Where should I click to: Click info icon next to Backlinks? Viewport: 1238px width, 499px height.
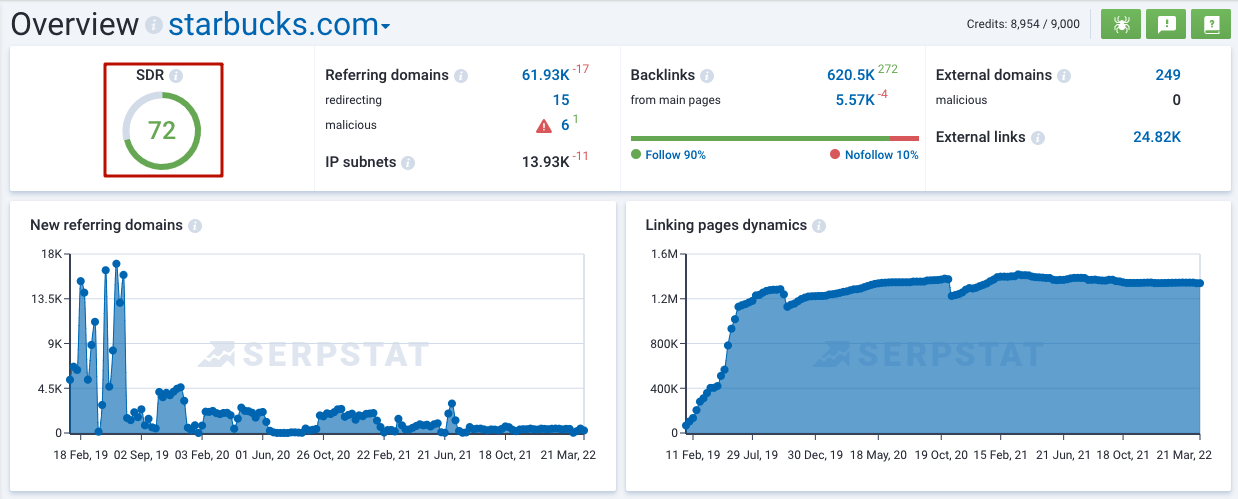(x=707, y=76)
